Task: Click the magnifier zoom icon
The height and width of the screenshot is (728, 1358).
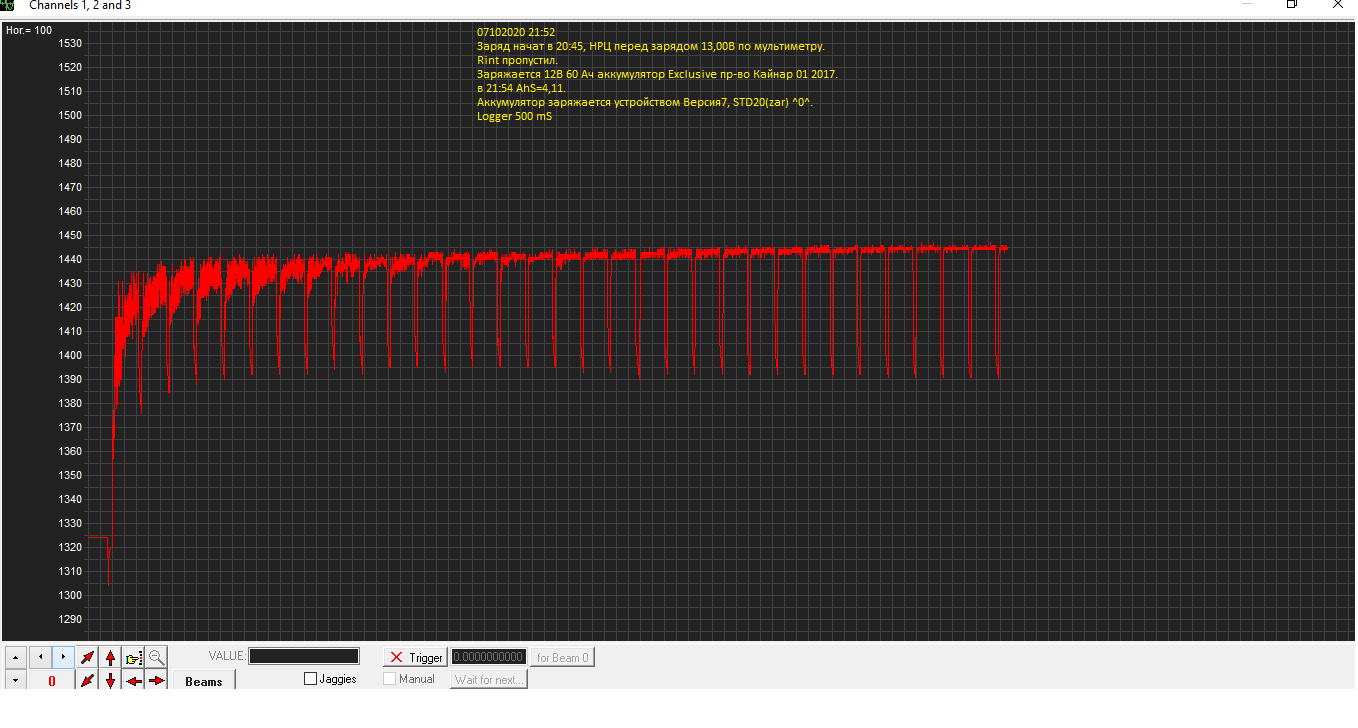Action: tap(157, 657)
